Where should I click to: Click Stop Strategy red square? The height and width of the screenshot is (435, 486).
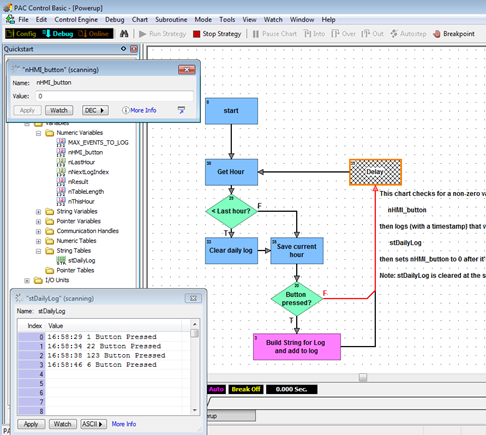(x=196, y=34)
